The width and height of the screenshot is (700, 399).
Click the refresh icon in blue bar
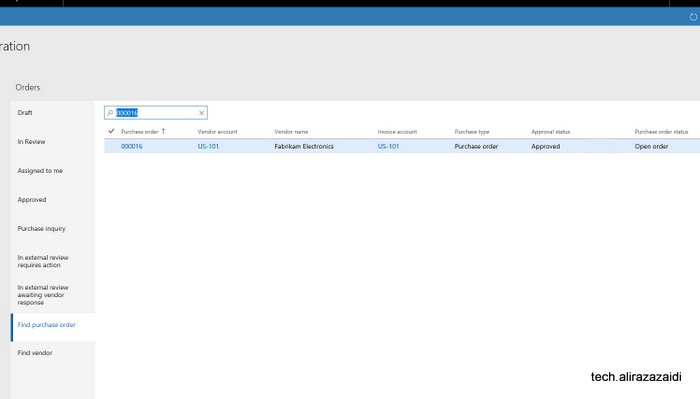pos(693,17)
